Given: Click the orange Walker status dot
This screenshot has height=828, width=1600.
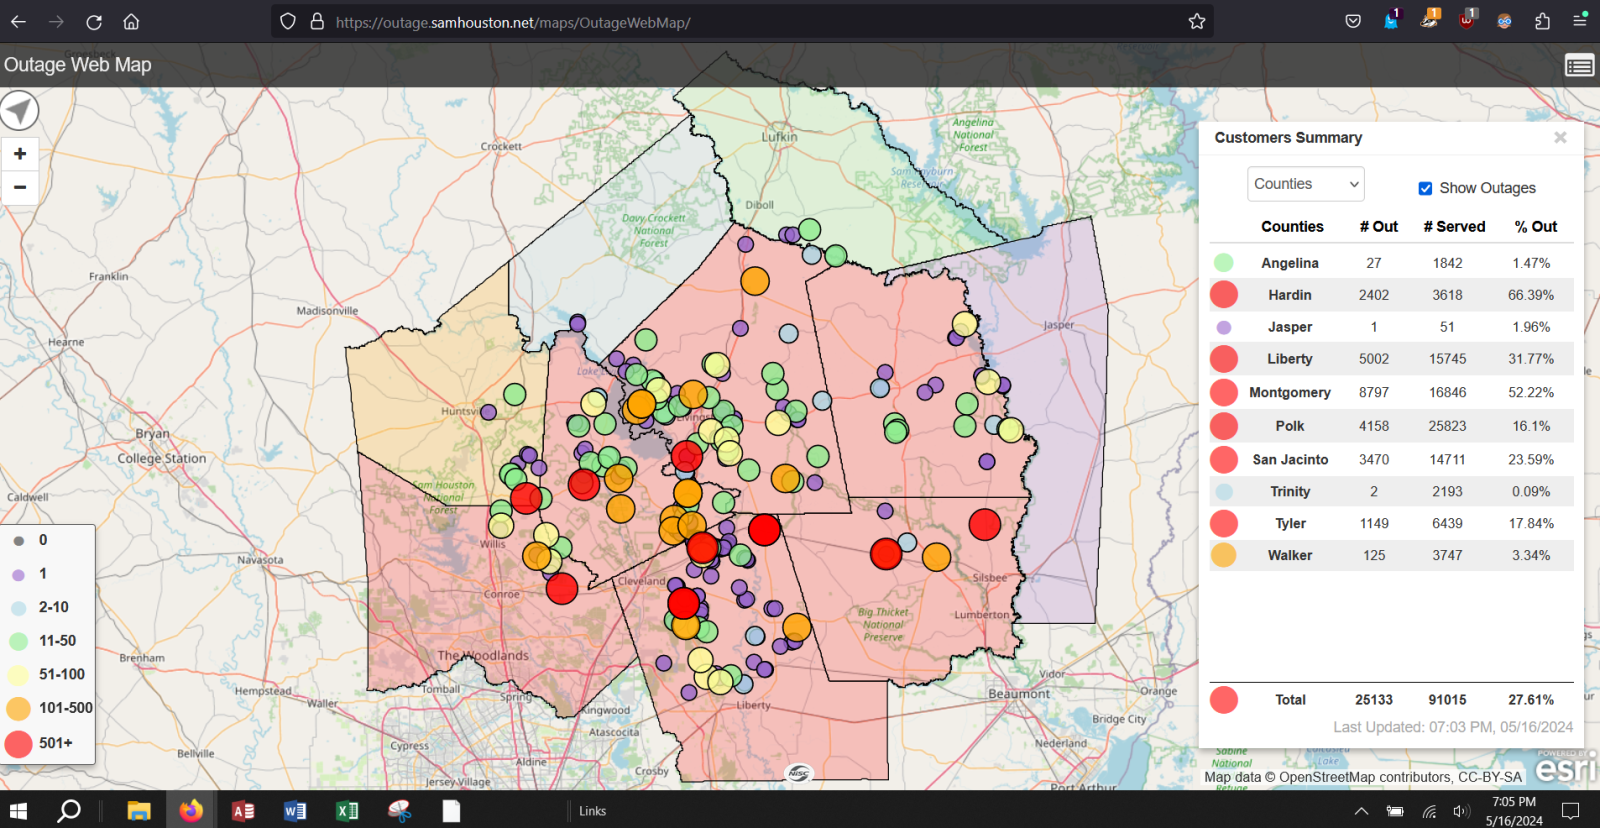Looking at the screenshot, I should (x=1223, y=555).
